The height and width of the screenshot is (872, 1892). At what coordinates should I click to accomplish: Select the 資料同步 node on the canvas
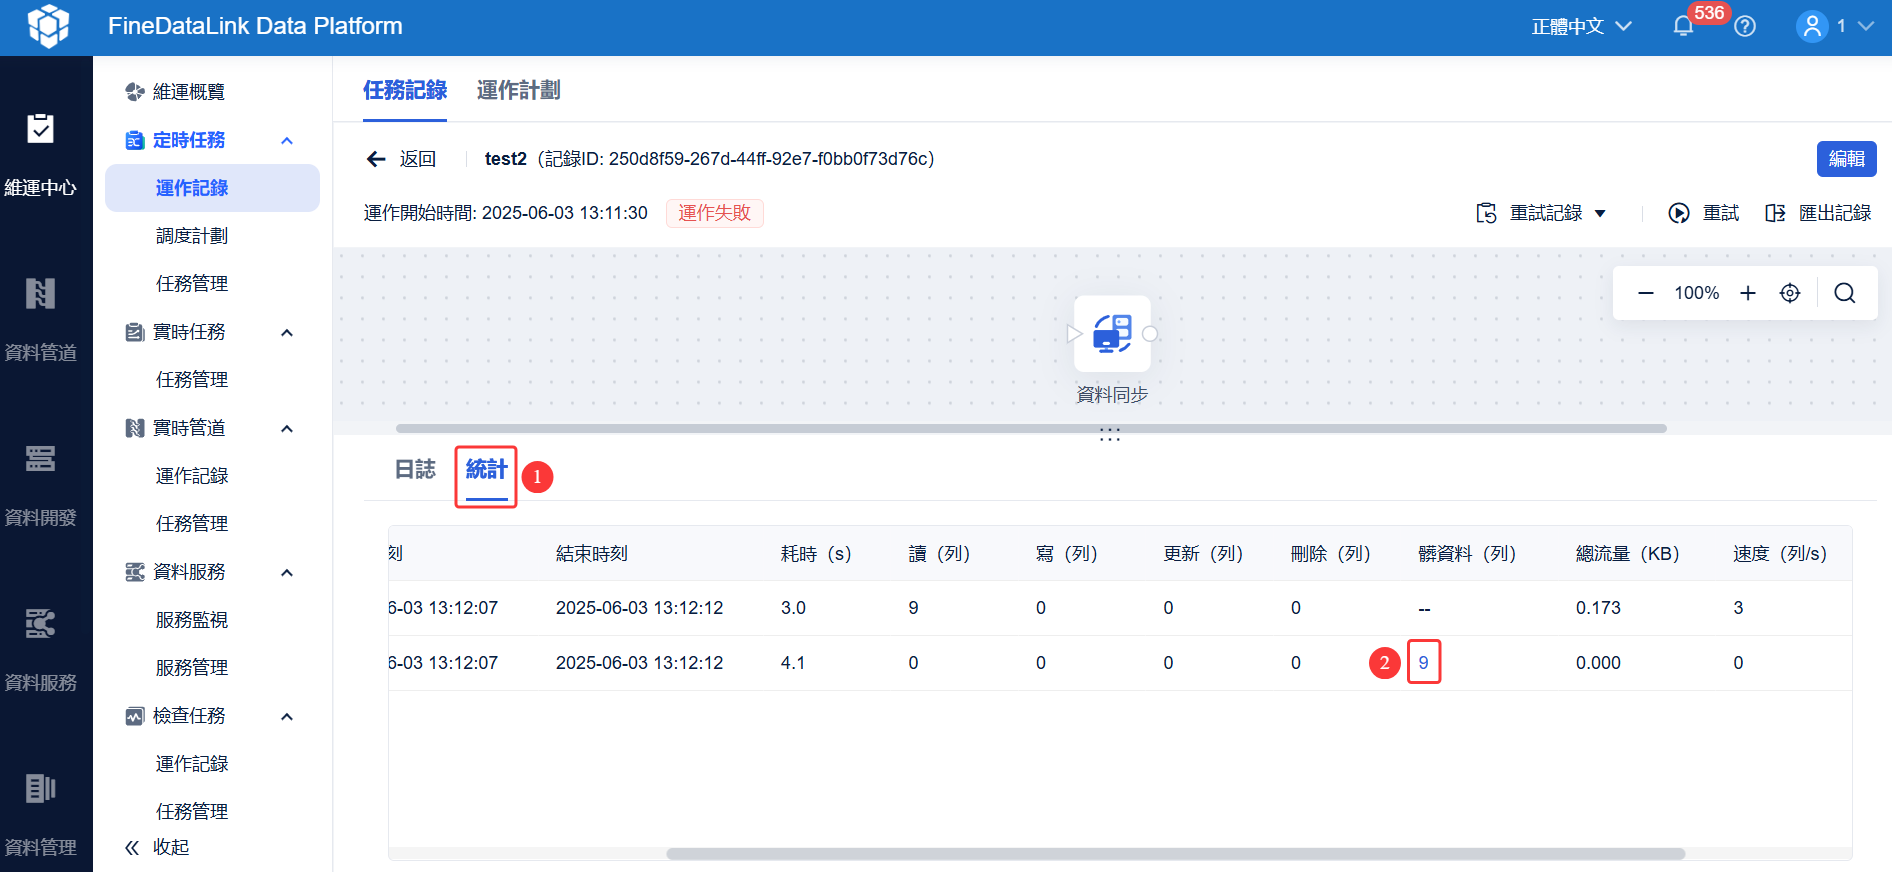point(1112,334)
